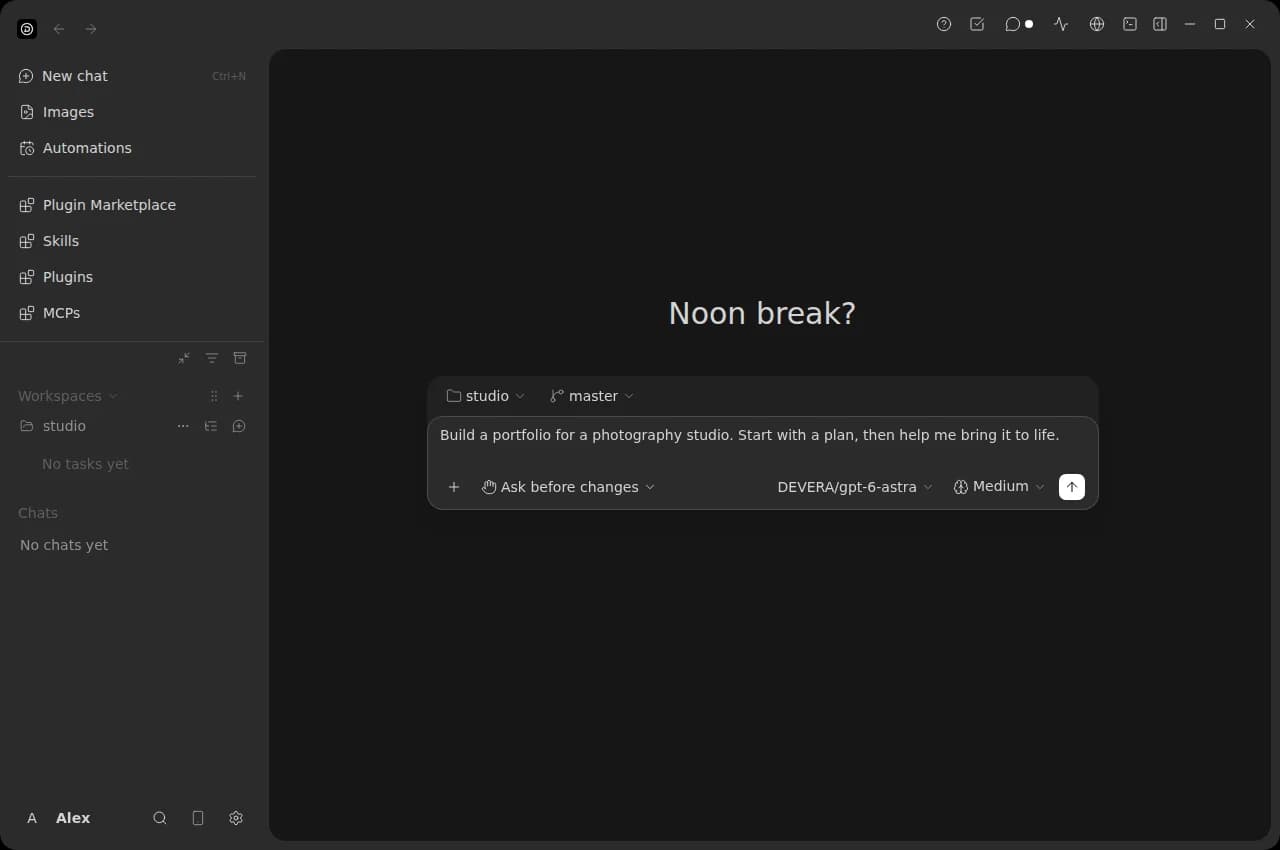The image size is (1280, 850).
Task: Click the 'No chats yet' text
Action: coord(64,545)
